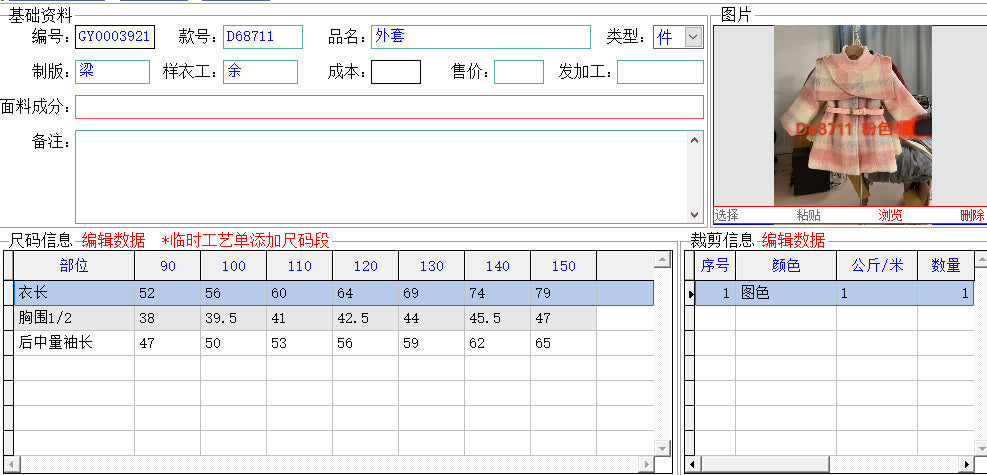Click 粘贴 under the picture
This screenshot has width=987, height=475.
click(808, 215)
